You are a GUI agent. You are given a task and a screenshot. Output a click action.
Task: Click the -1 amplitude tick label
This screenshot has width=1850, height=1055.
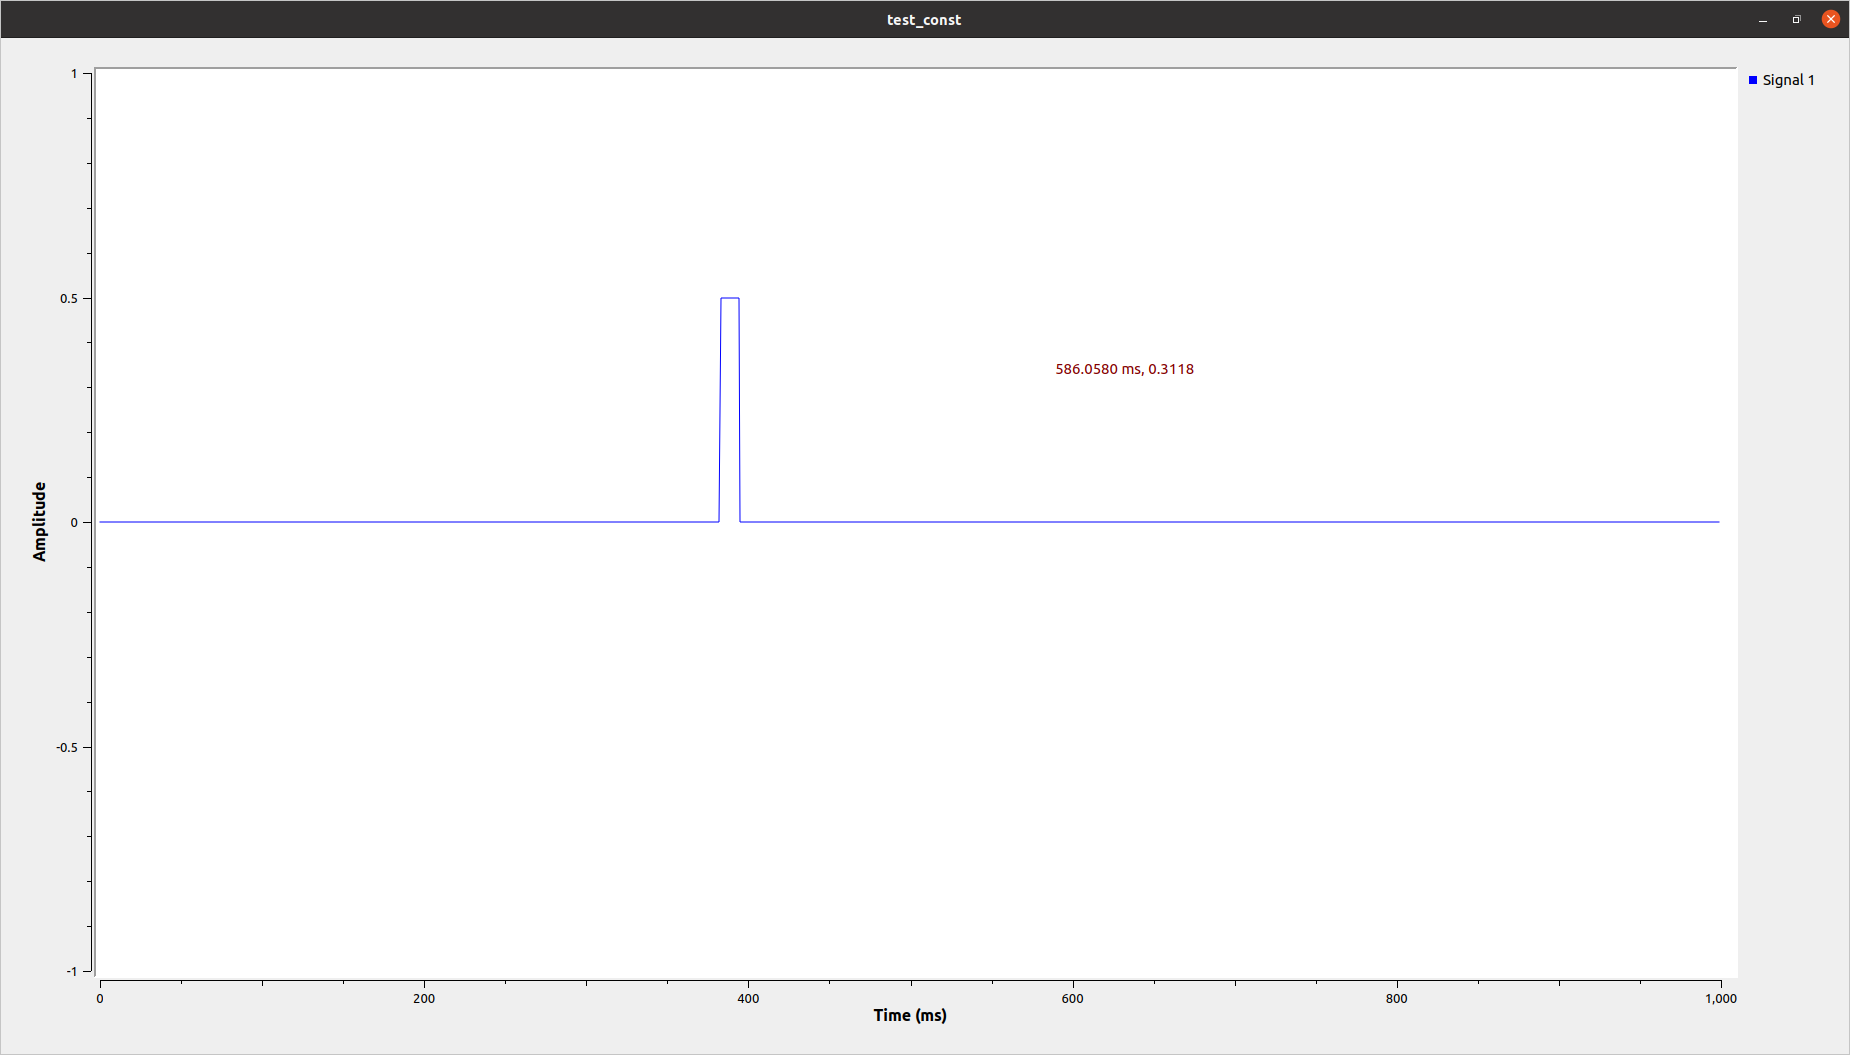pyautogui.click(x=71, y=971)
